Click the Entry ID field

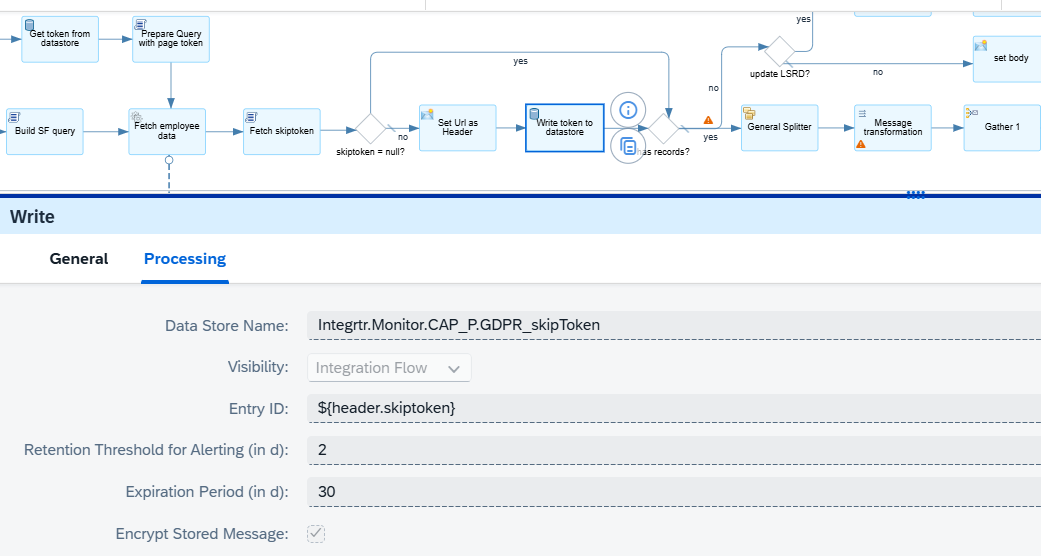pos(674,408)
